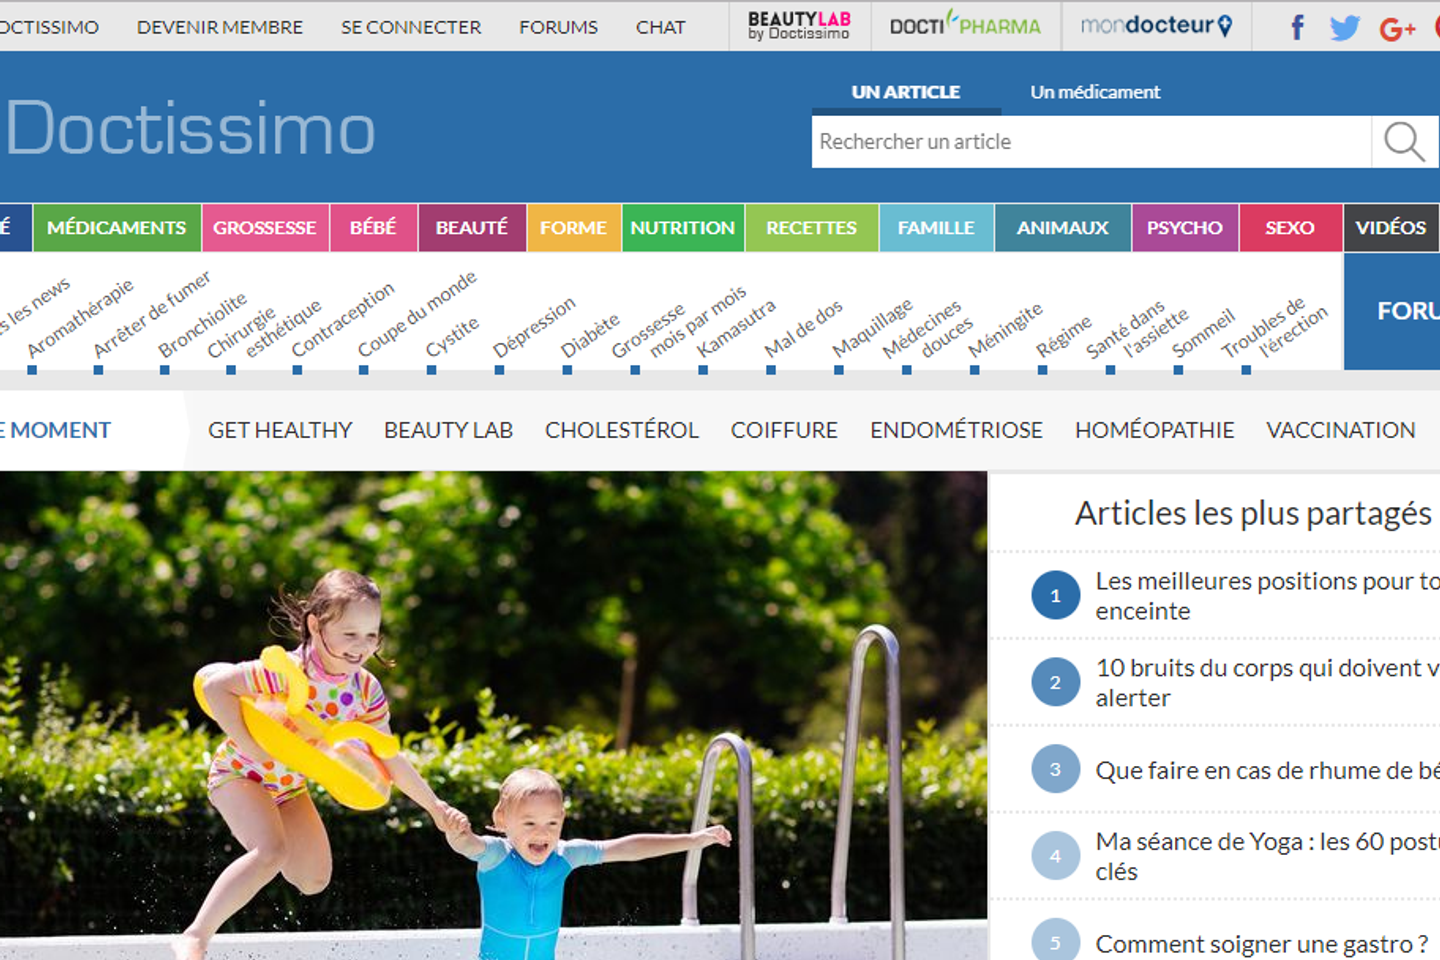Open the Twitter bird icon
1440x960 pixels.
[1345, 27]
